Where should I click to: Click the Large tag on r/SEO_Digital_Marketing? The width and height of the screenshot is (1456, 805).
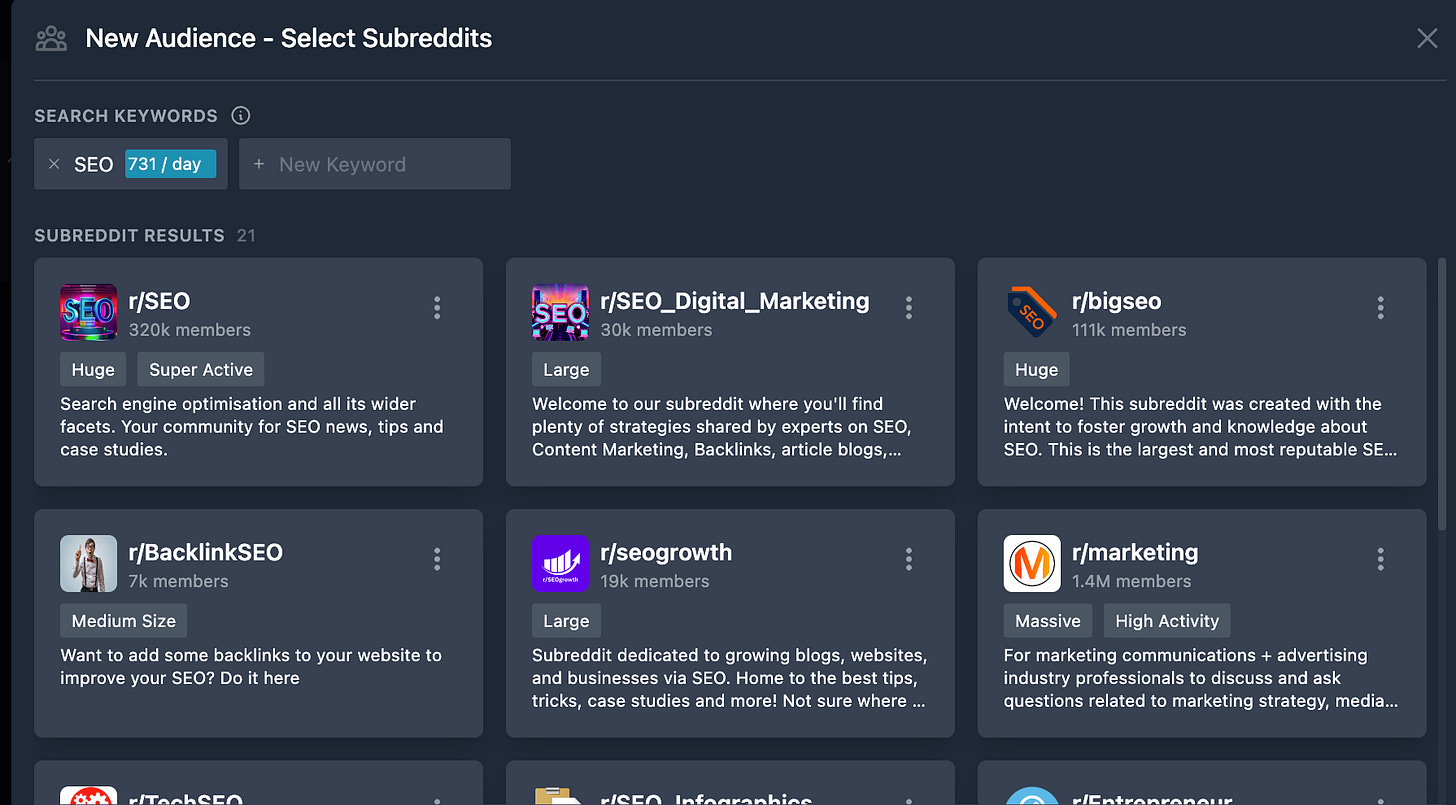(x=566, y=369)
